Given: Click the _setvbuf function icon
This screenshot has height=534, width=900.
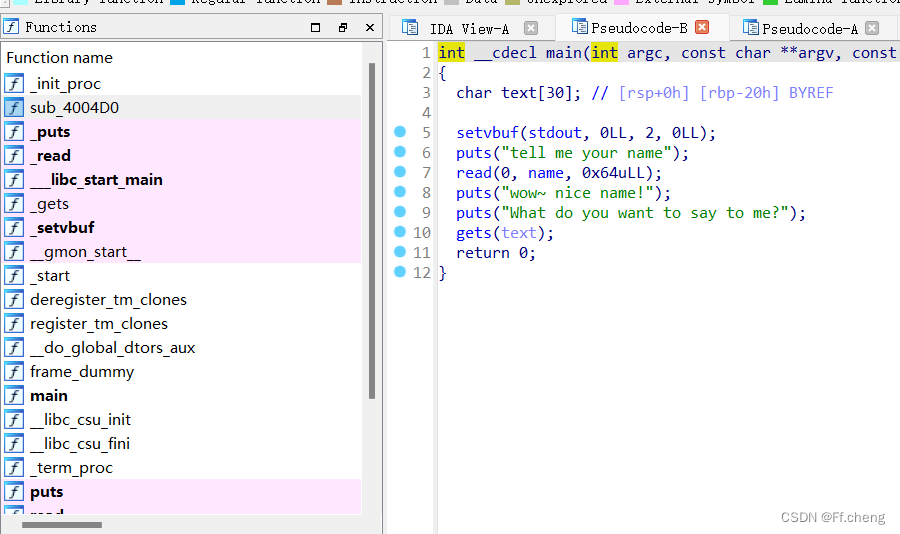Looking at the screenshot, I should [x=14, y=228].
